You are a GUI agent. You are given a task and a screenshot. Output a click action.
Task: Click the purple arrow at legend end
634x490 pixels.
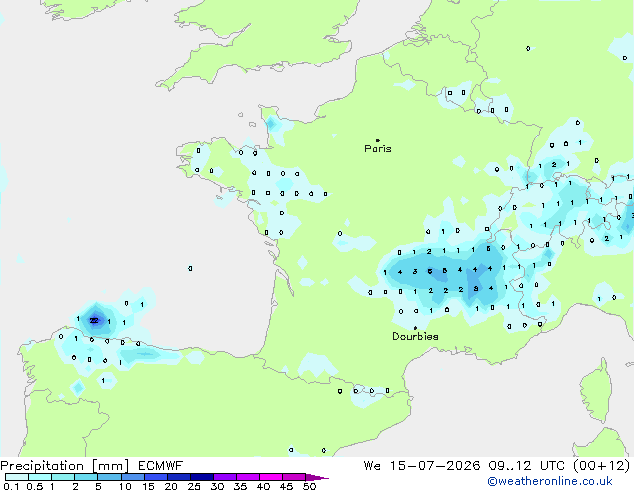point(317,477)
